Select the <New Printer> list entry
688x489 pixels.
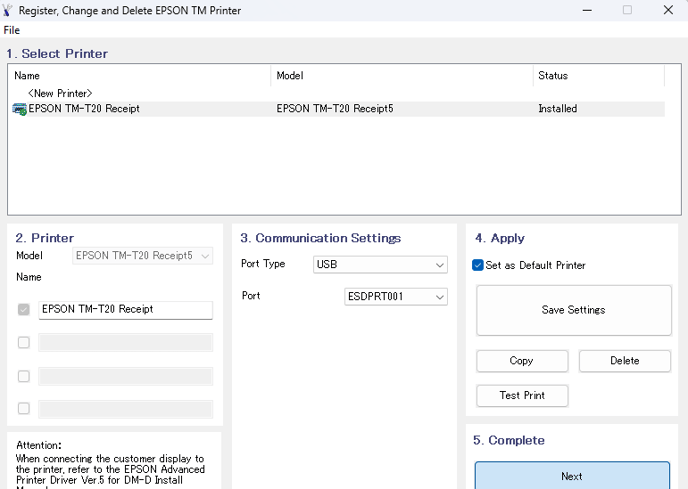point(60,93)
